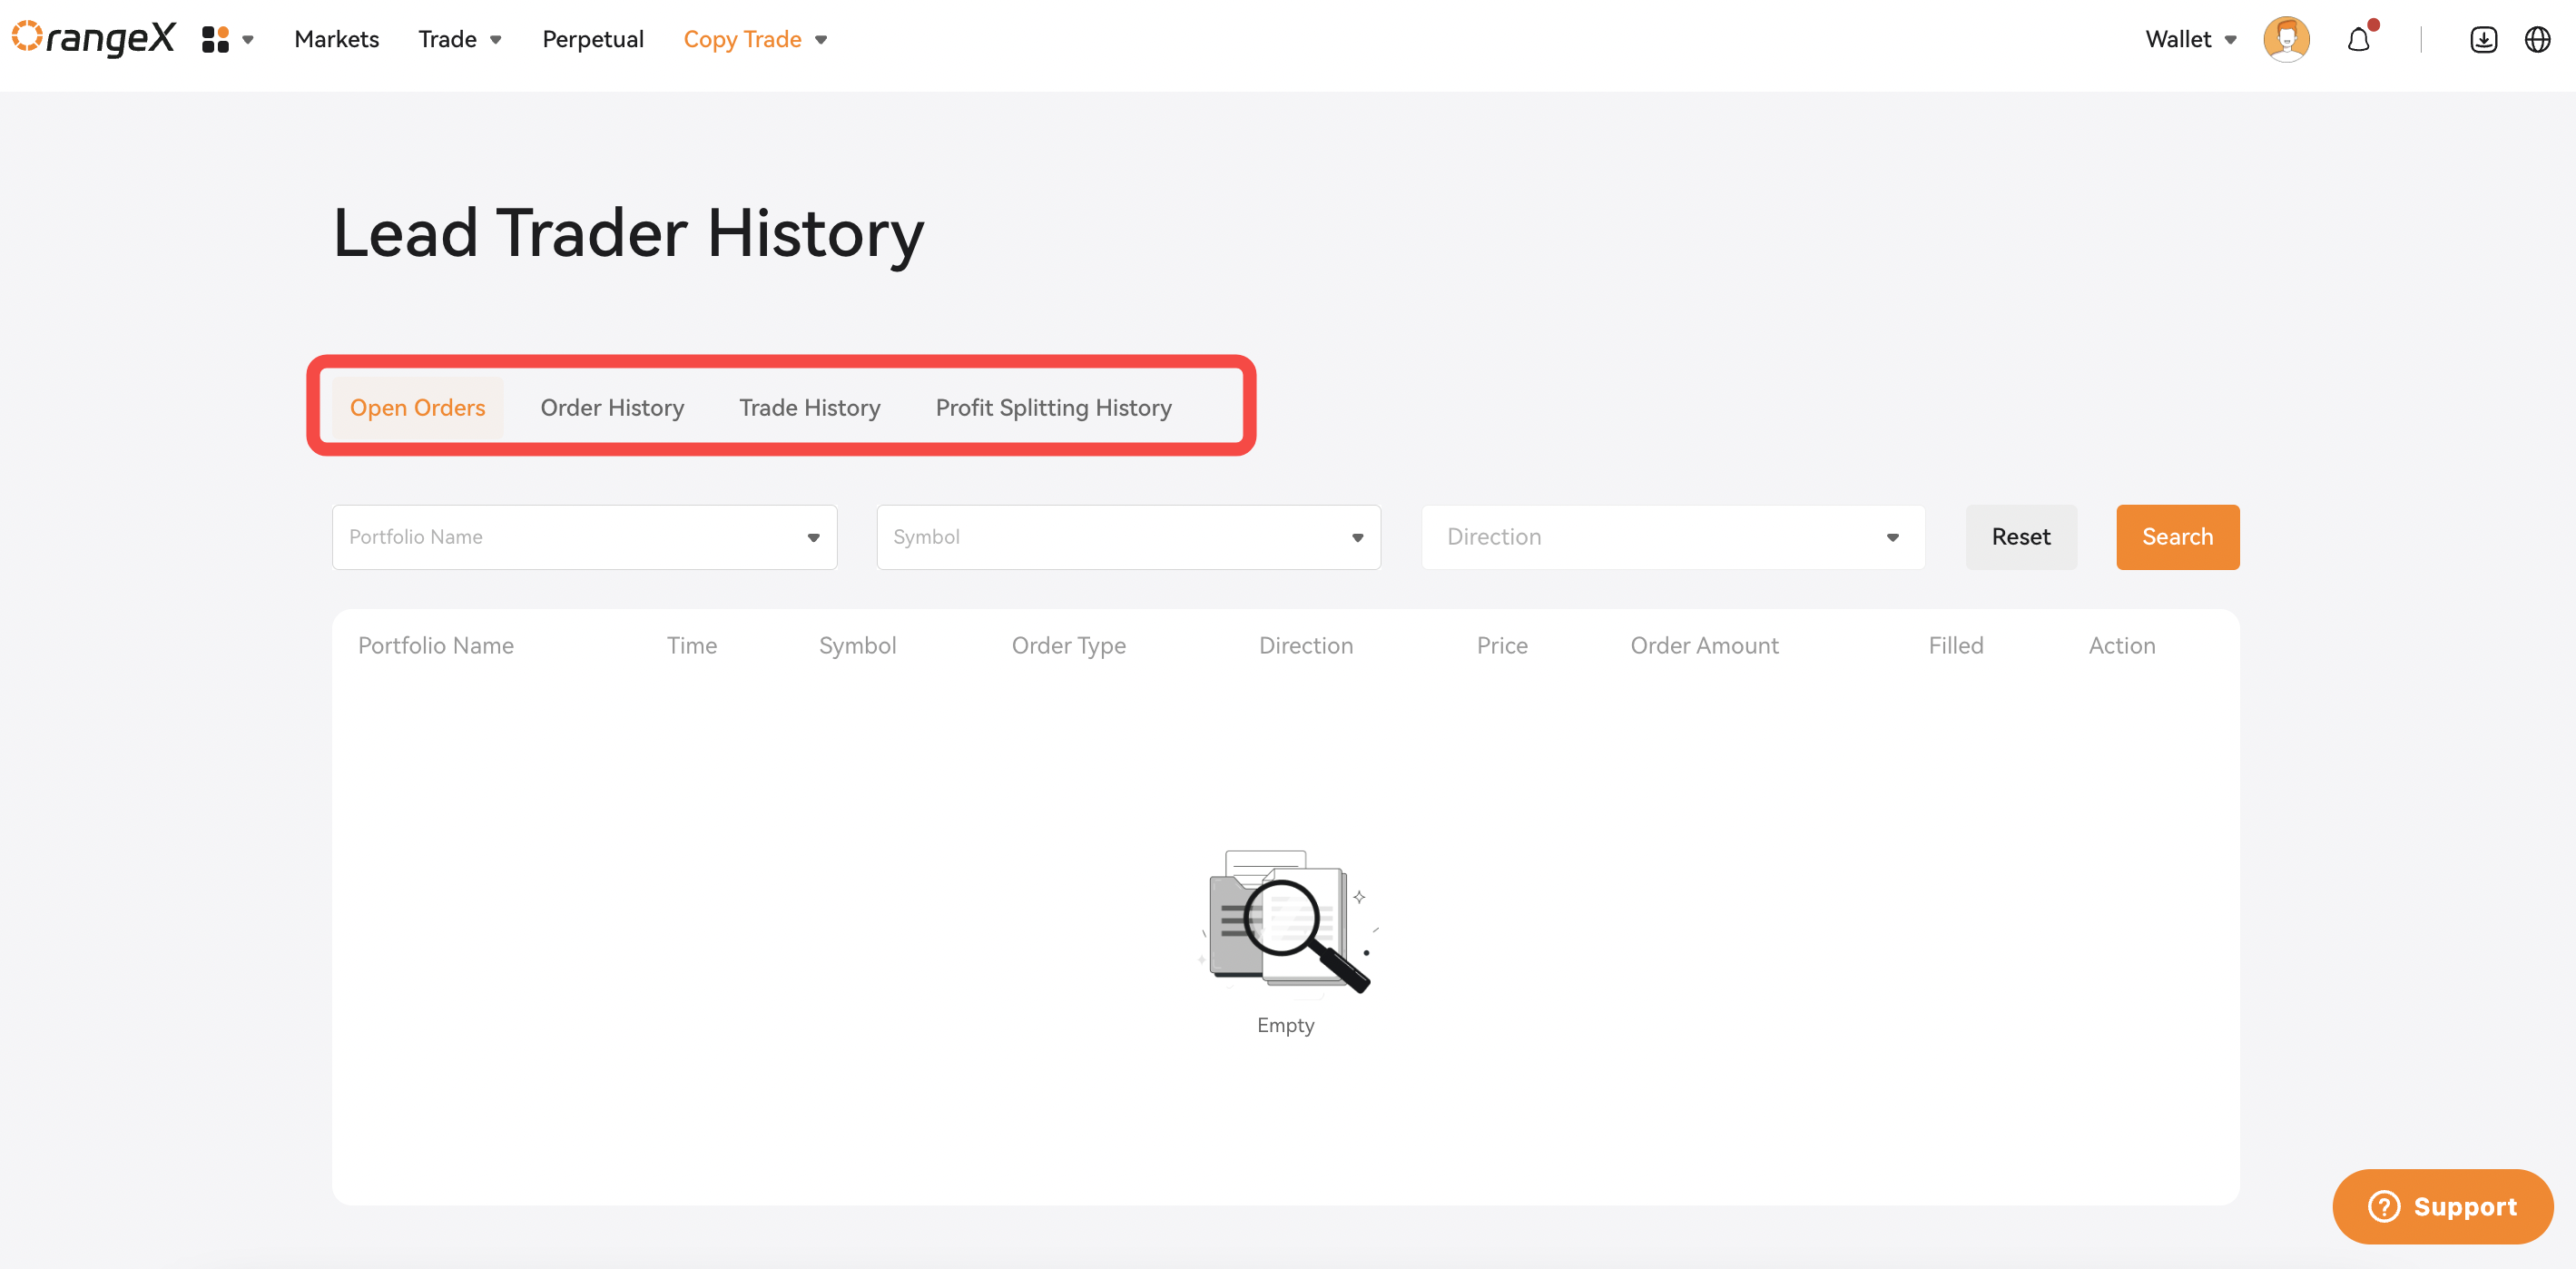This screenshot has width=2576, height=1269.
Task: Click the Order Amount column header
Action: tap(1704, 645)
